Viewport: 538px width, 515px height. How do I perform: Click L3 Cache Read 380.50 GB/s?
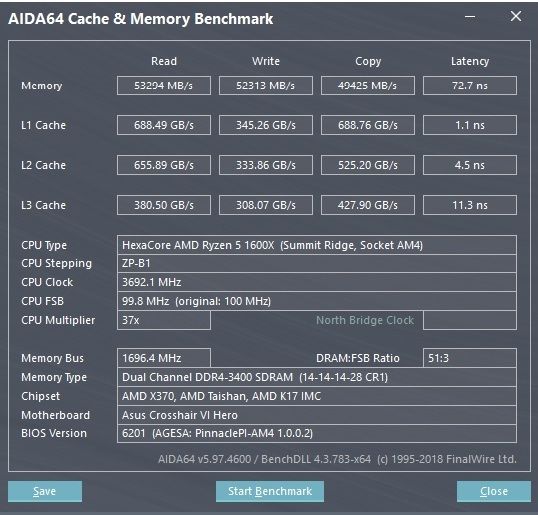[x=164, y=205]
